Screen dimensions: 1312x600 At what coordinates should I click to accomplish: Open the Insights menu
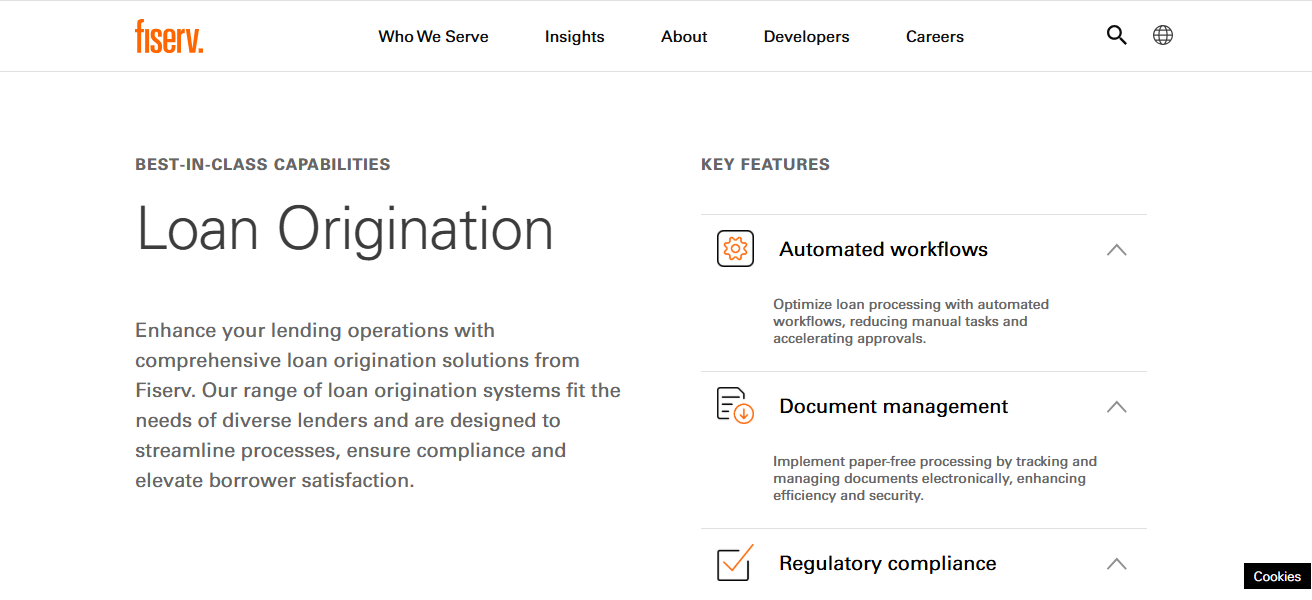[574, 36]
